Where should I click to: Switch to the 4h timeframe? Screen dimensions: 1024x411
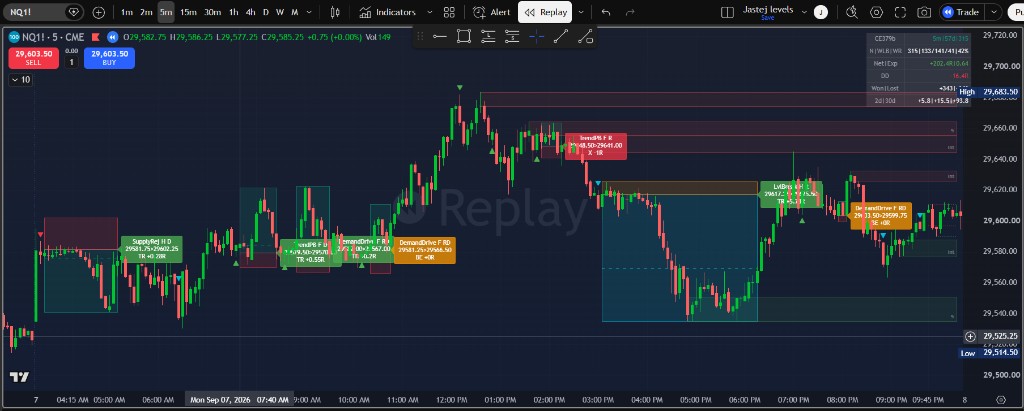pyautogui.click(x=251, y=12)
